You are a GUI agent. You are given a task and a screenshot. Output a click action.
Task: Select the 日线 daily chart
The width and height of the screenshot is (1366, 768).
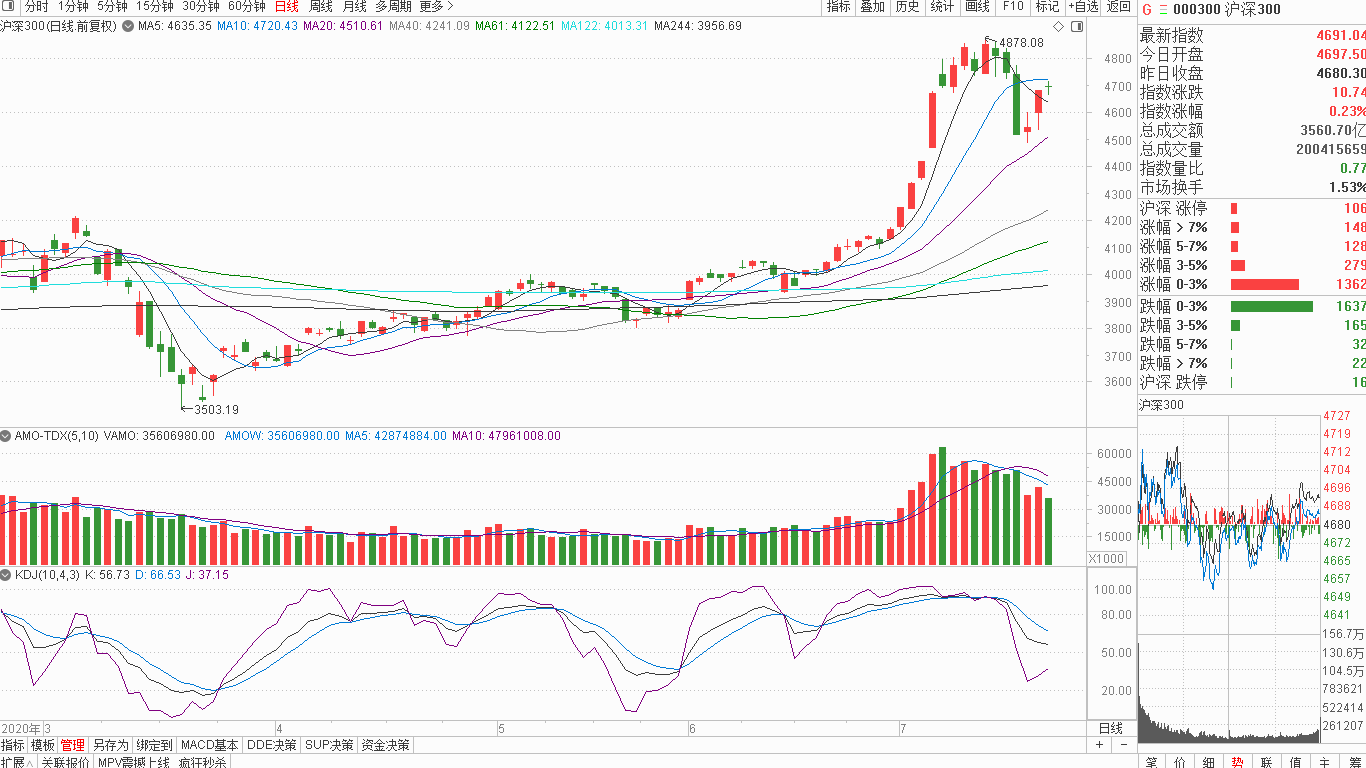tap(286, 7)
